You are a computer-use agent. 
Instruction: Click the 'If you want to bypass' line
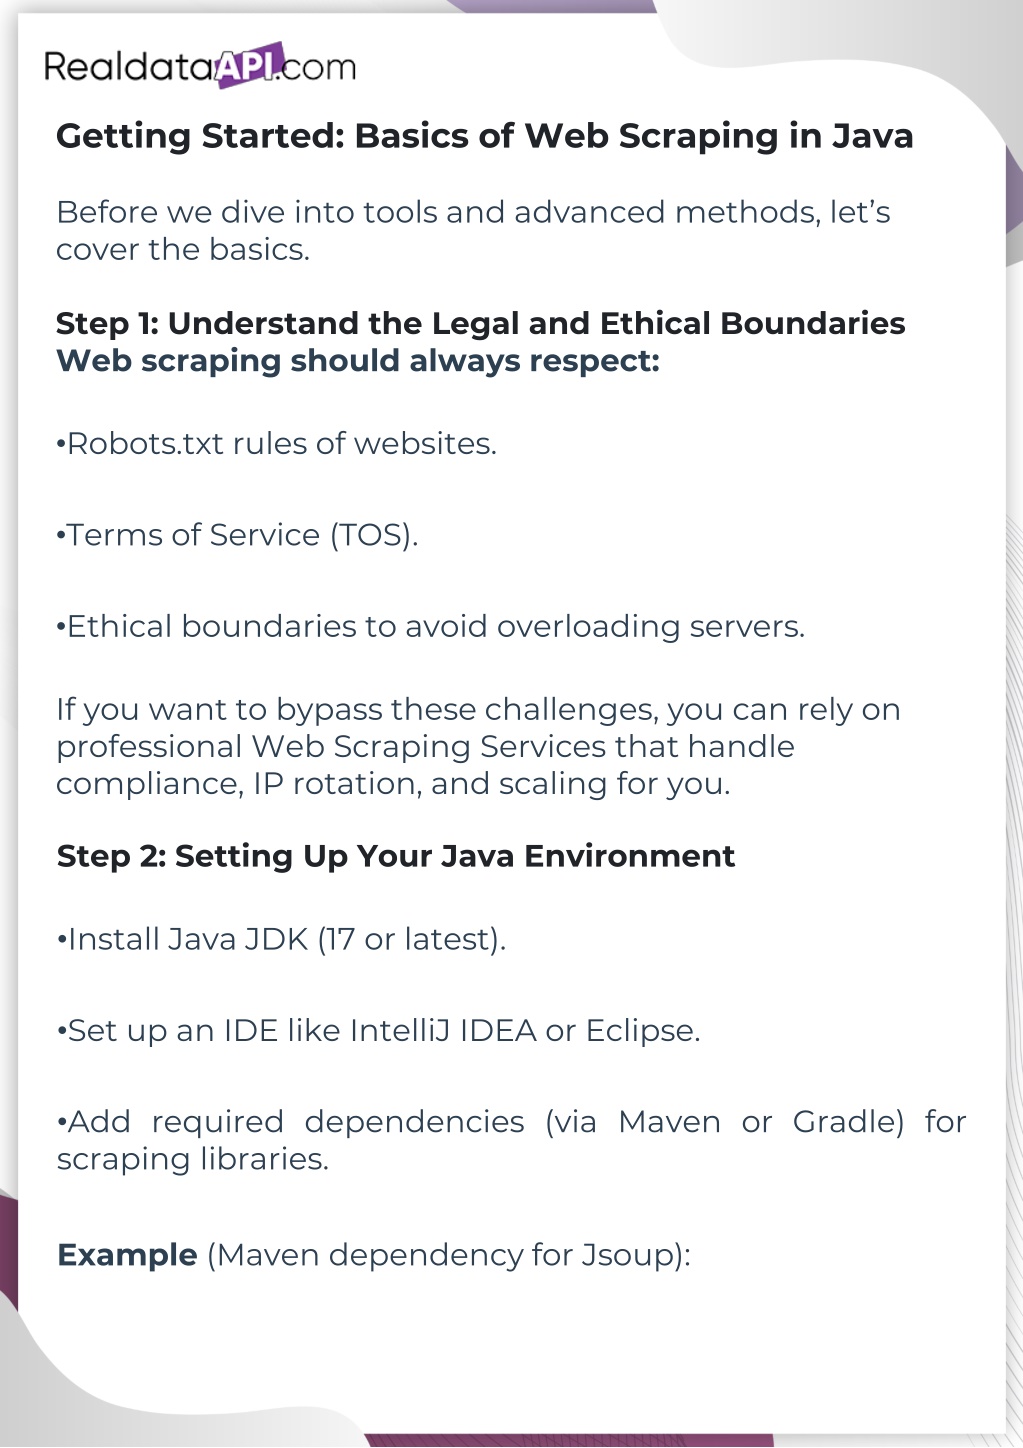[x=477, y=710]
